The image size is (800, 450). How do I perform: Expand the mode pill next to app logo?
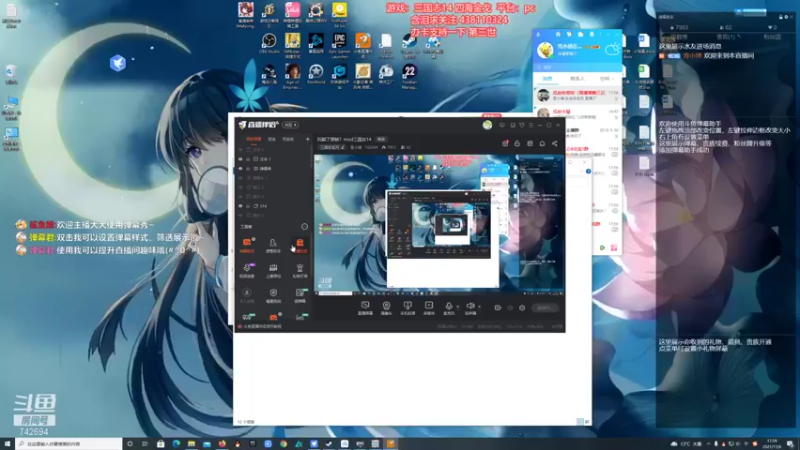[290, 125]
